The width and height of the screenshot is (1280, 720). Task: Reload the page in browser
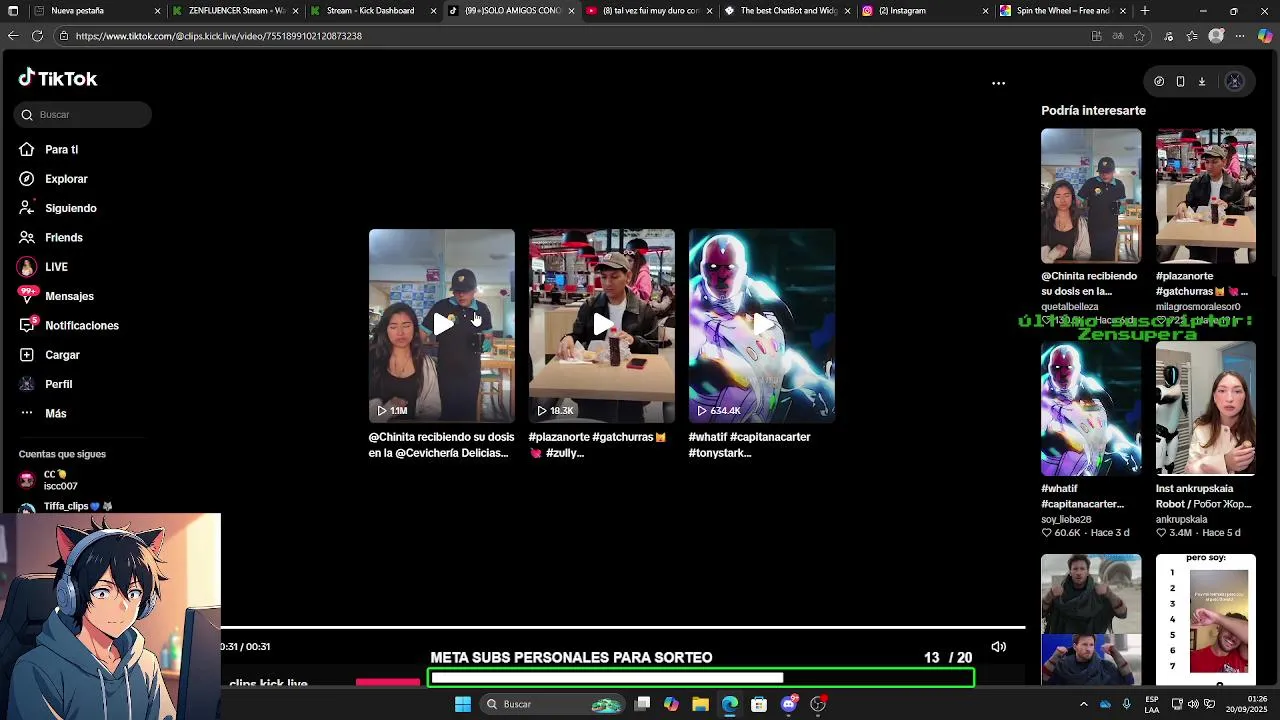pos(37,36)
